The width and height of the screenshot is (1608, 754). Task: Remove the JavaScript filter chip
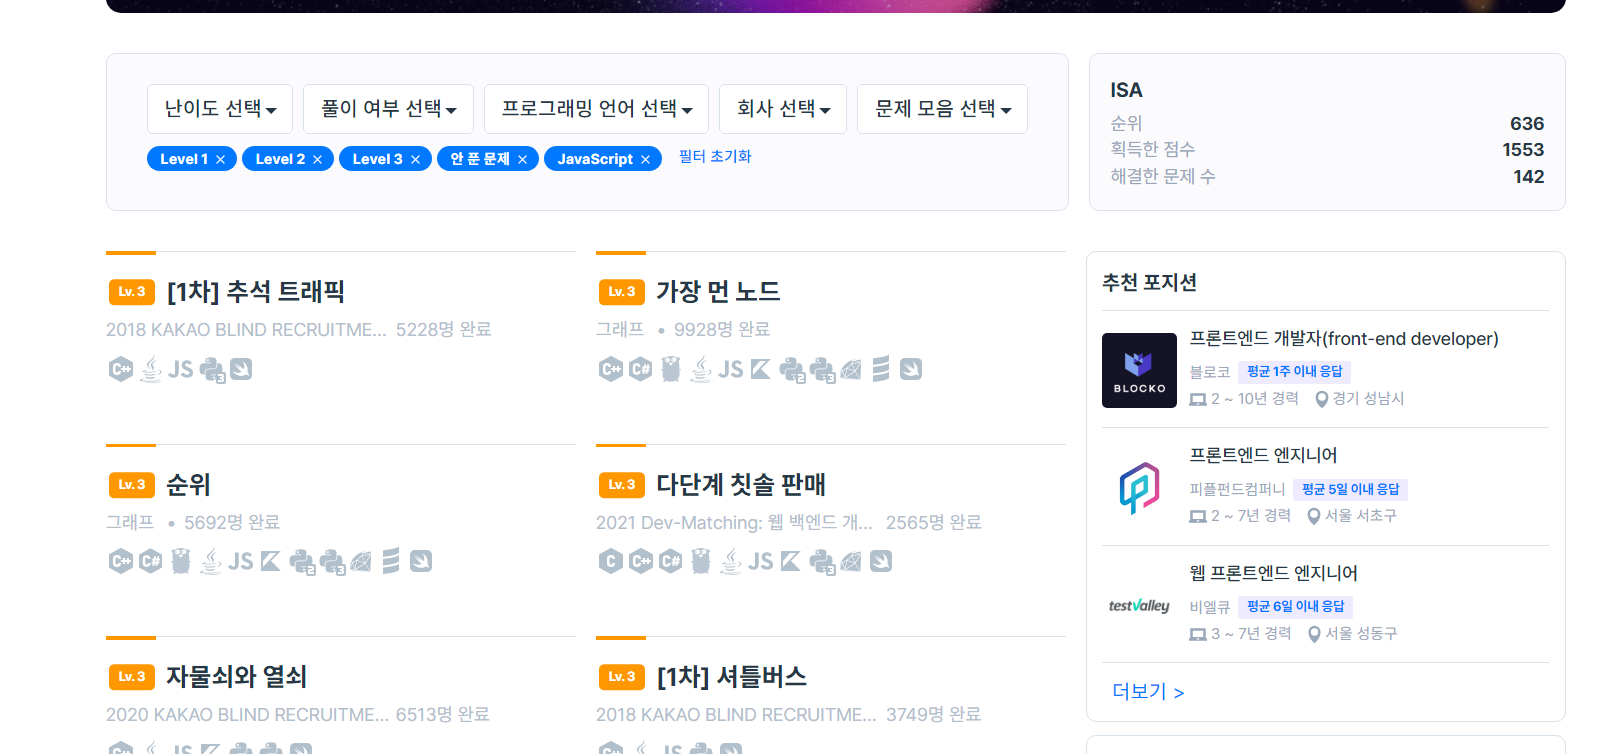click(645, 159)
